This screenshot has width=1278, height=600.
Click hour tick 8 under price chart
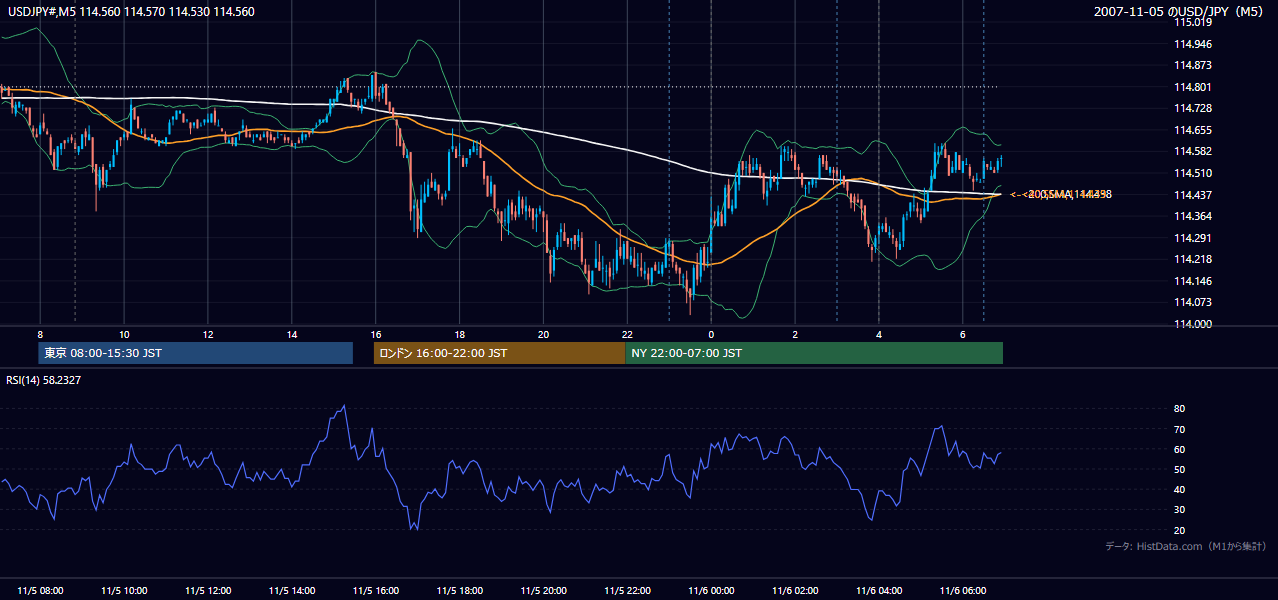40,334
